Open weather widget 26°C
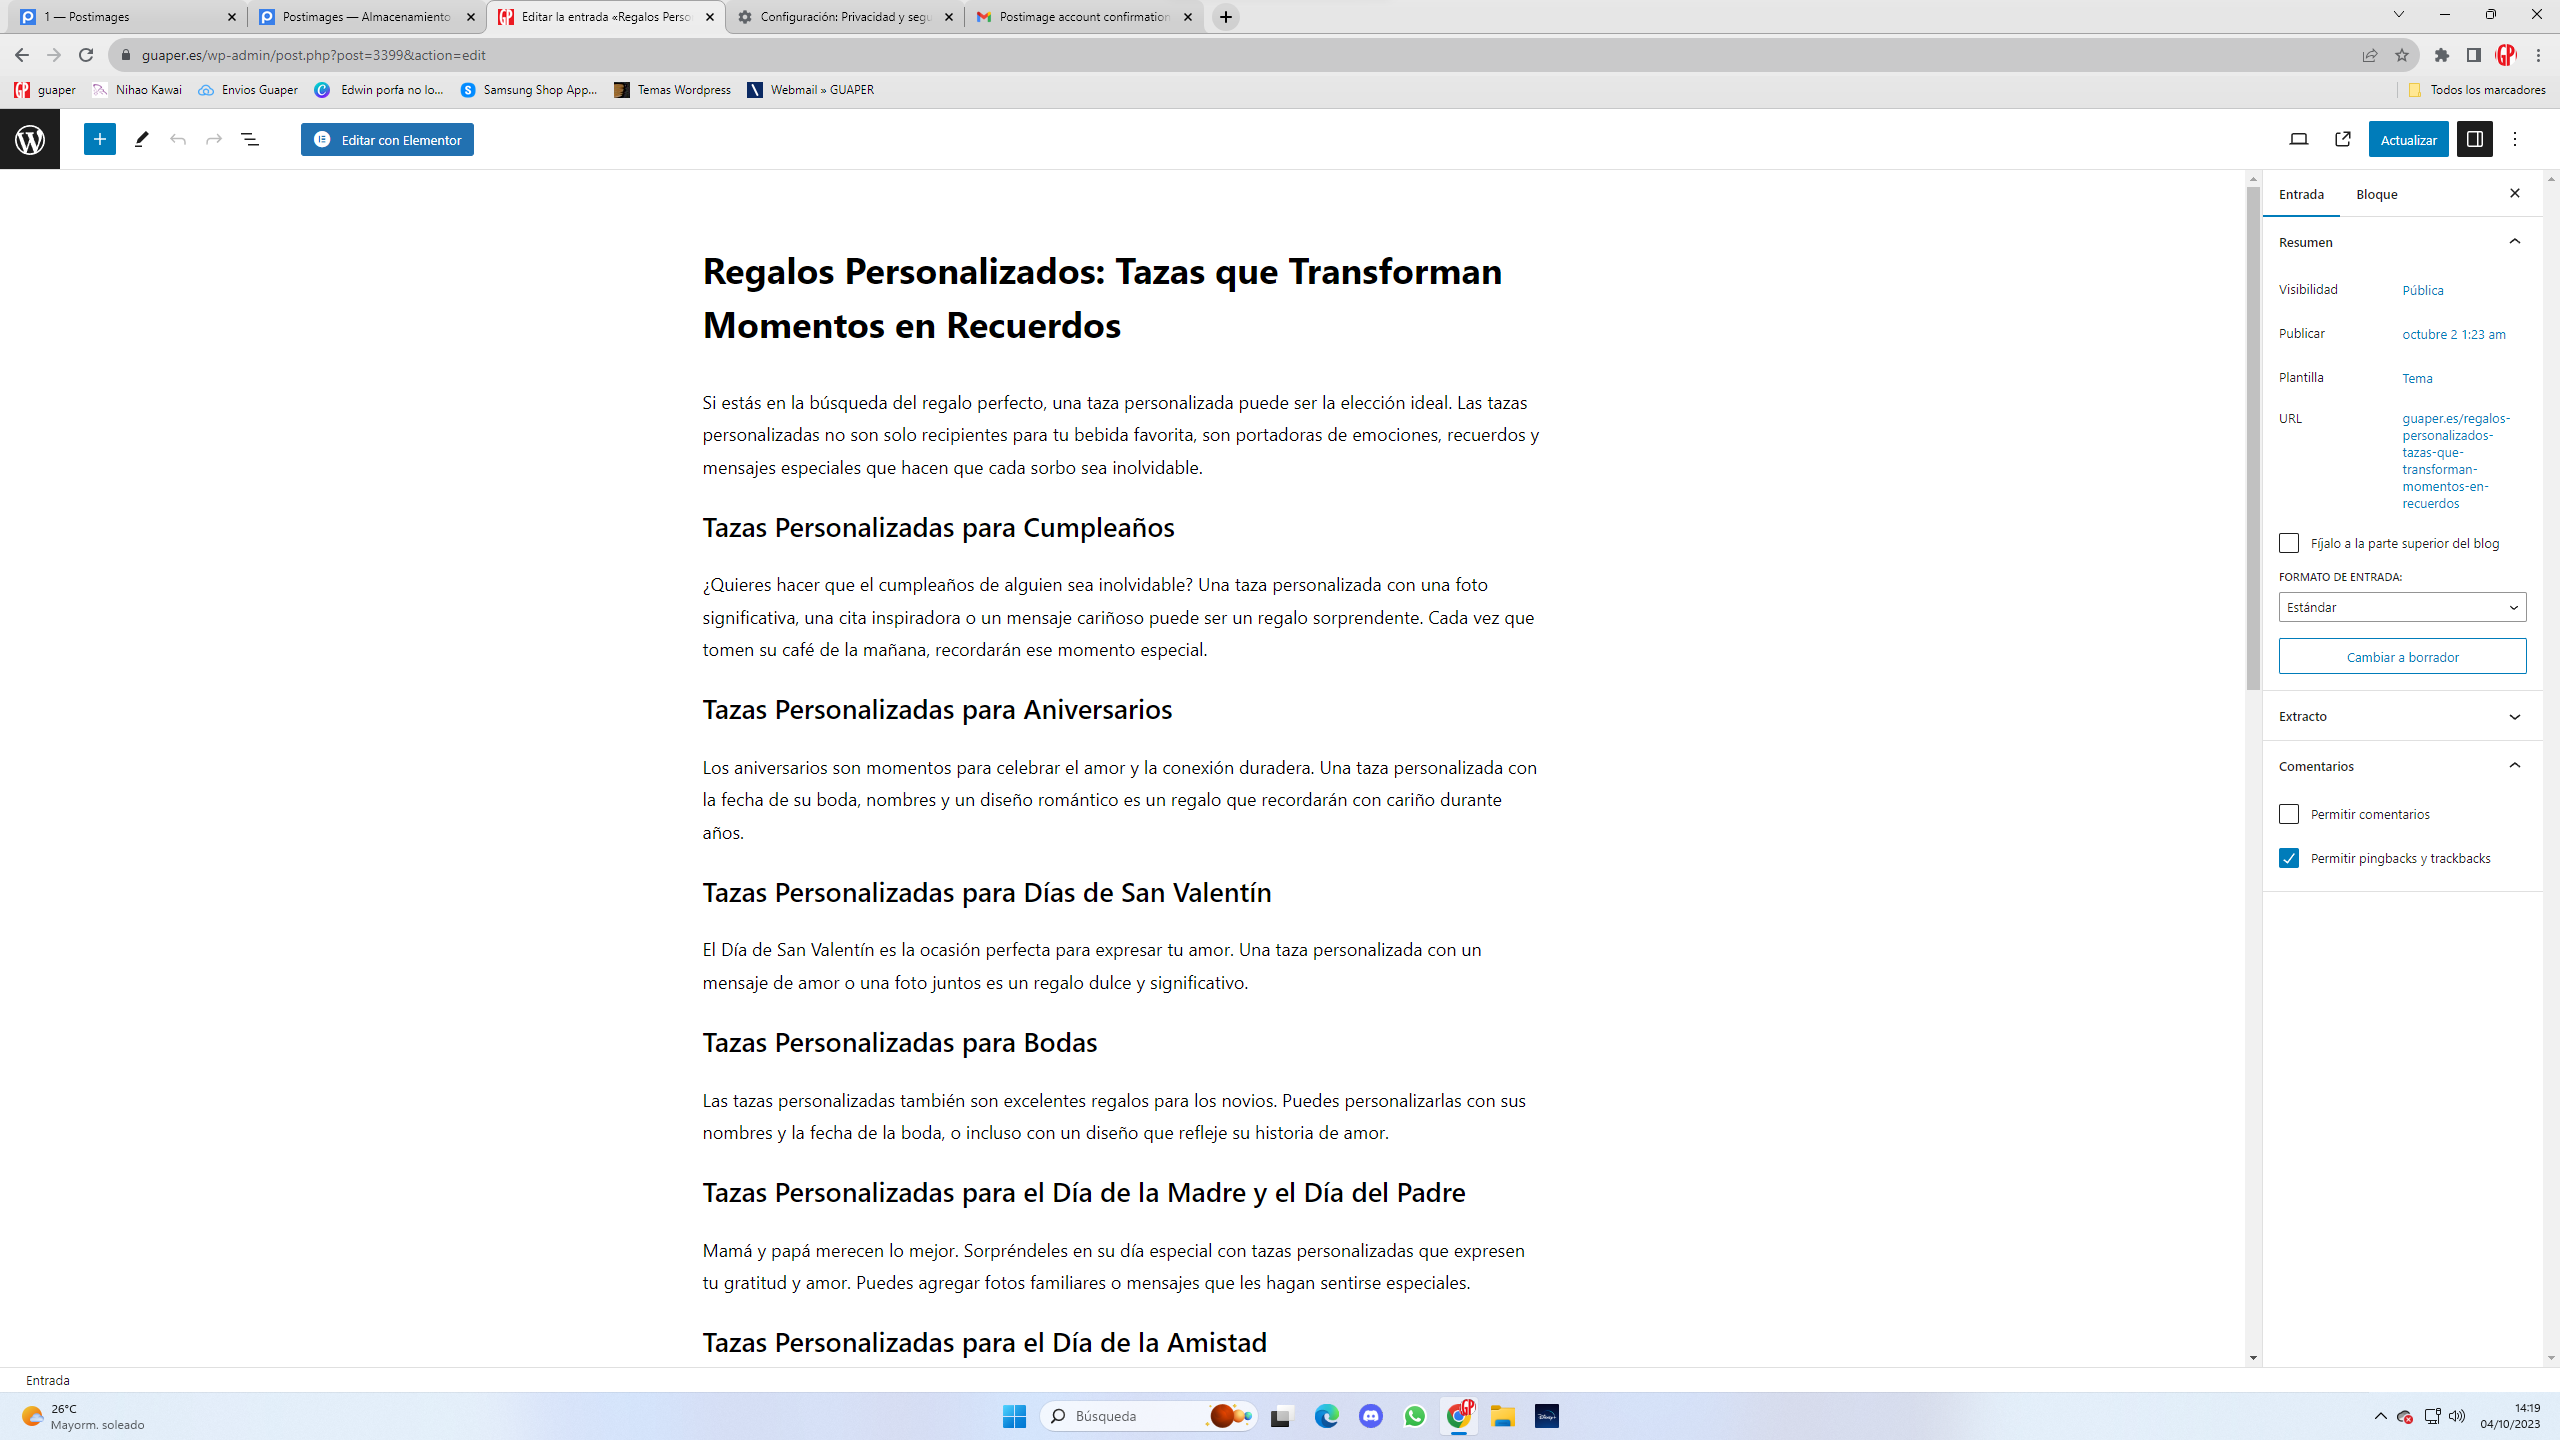This screenshot has width=2560, height=1440. tap(82, 1416)
